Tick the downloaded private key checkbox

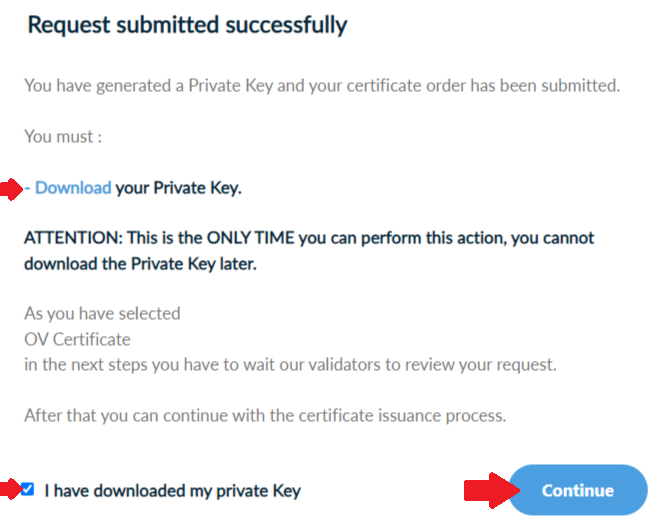pos(28,489)
